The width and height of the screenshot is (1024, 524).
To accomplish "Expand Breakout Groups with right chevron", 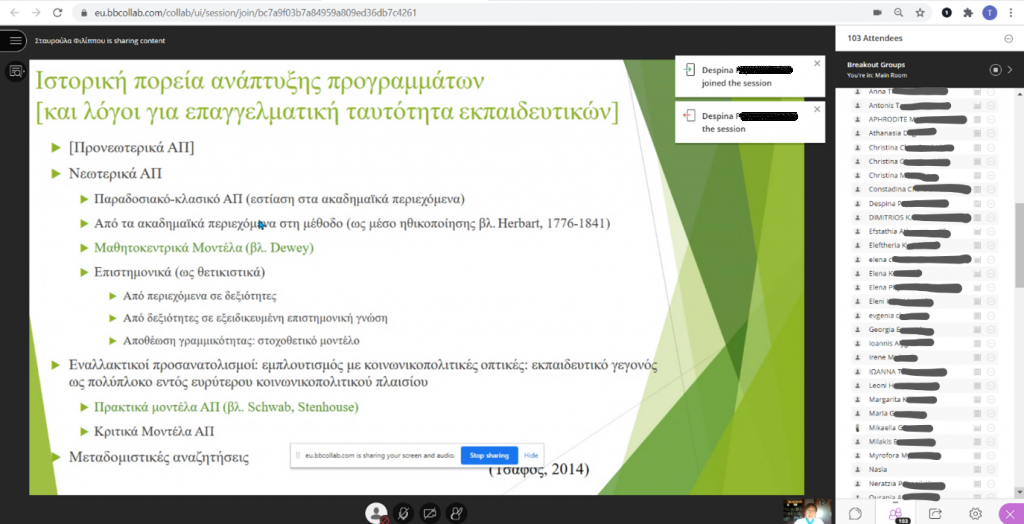I will coord(1010,69).
